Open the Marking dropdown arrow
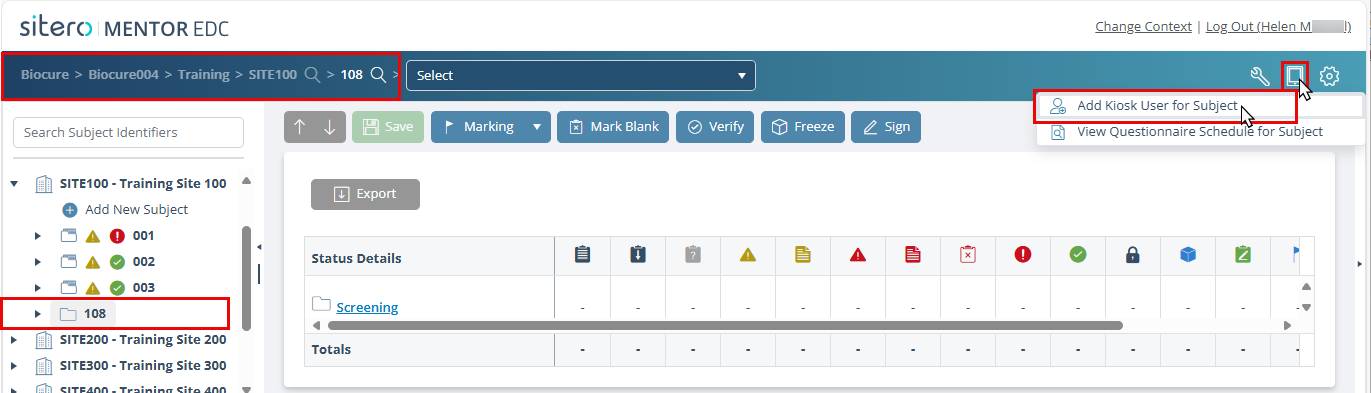Image resolution: width=1371 pixels, height=393 pixels. [x=537, y=127]
